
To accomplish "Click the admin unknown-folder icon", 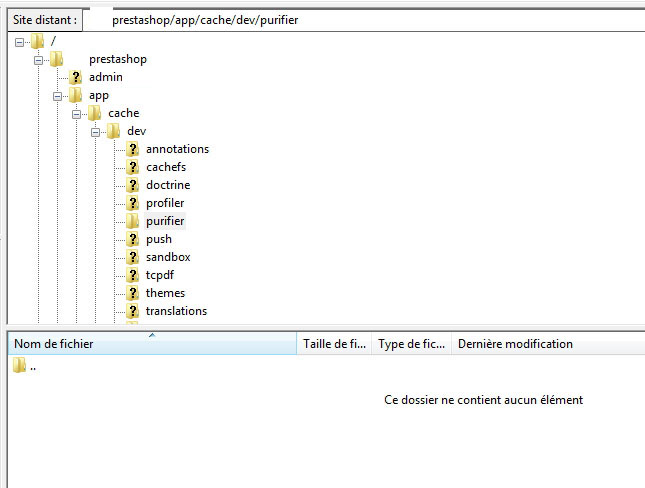I will point(75,77).
